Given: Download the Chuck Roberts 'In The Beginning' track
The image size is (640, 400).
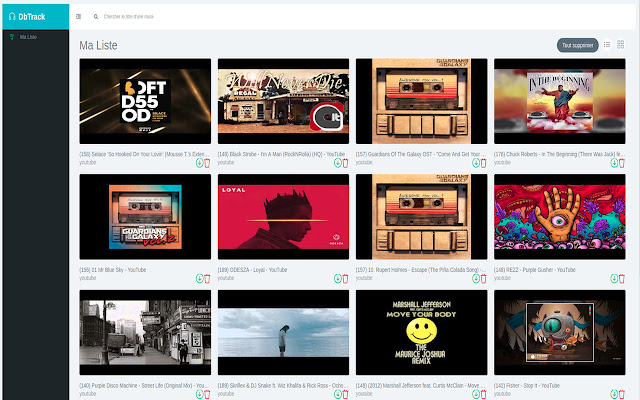Looking at the screenshot, I should 614,163.
